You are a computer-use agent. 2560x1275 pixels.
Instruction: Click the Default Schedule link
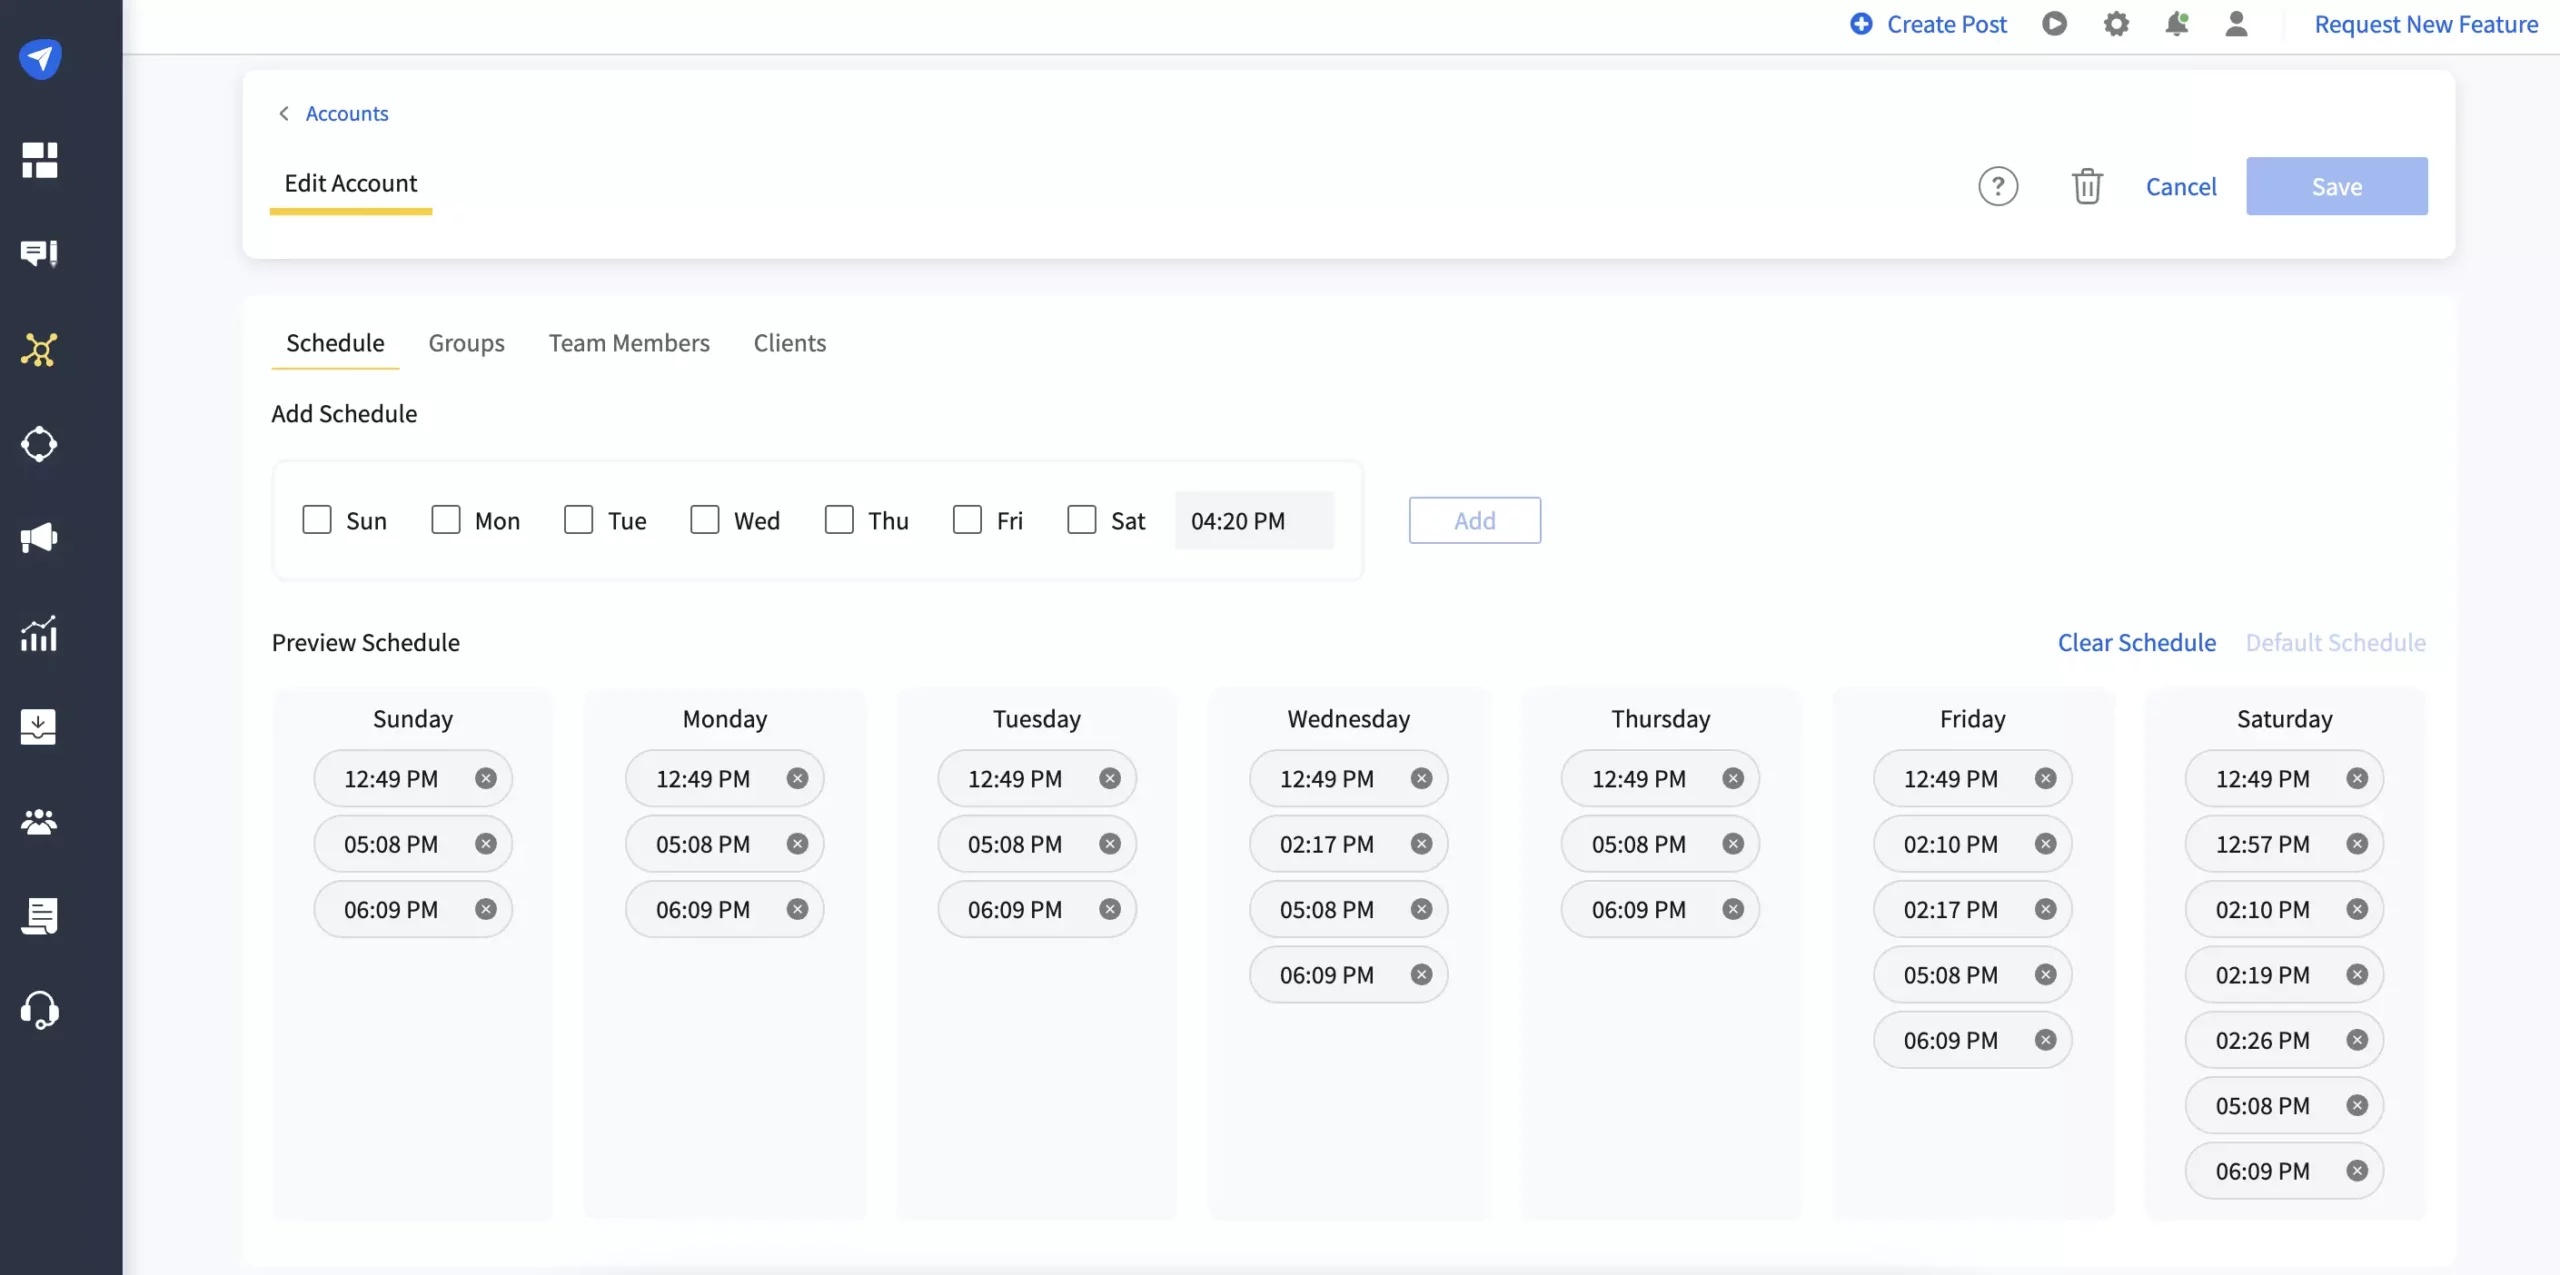coord(2336,640)
